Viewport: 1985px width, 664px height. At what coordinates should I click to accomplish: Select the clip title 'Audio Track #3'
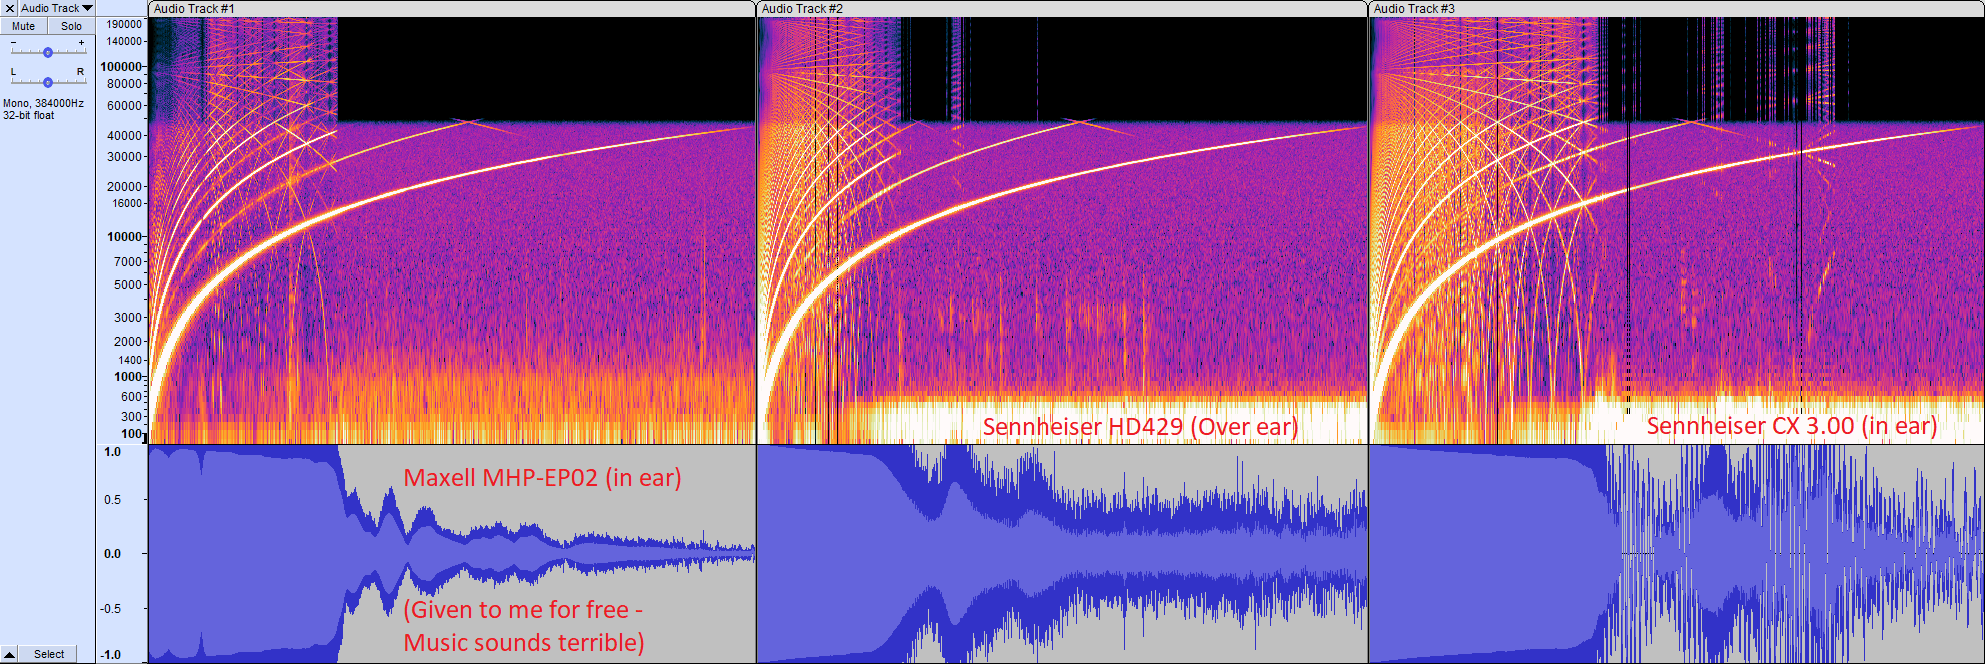click(1414, 9)
